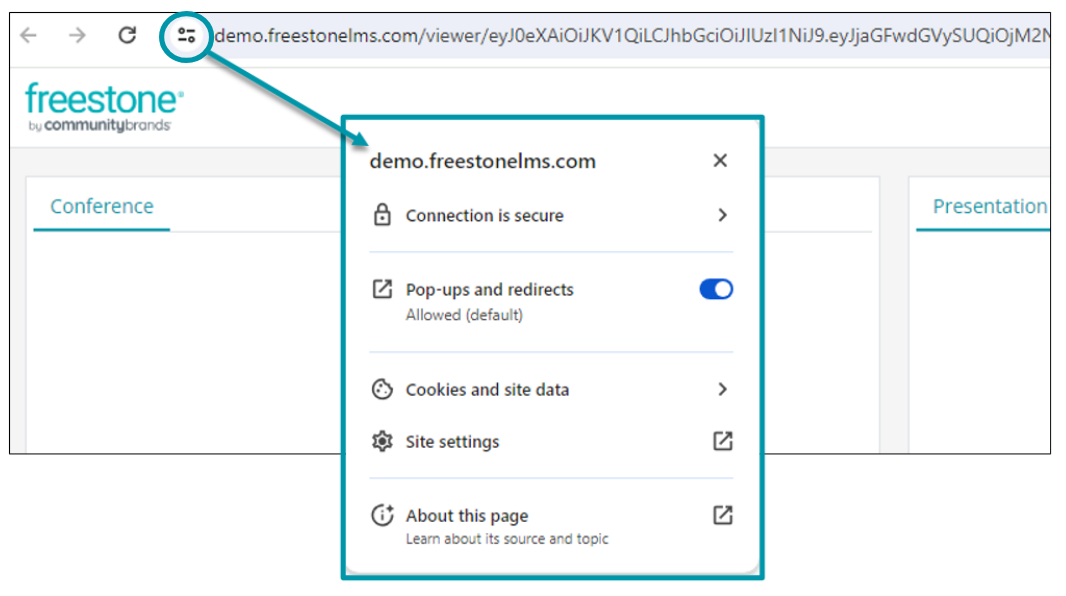Image resolution: width=1066 pixels, height=596 pixels.
Task: Click the external link icon next to Site settings
Action: click(722, 441)
